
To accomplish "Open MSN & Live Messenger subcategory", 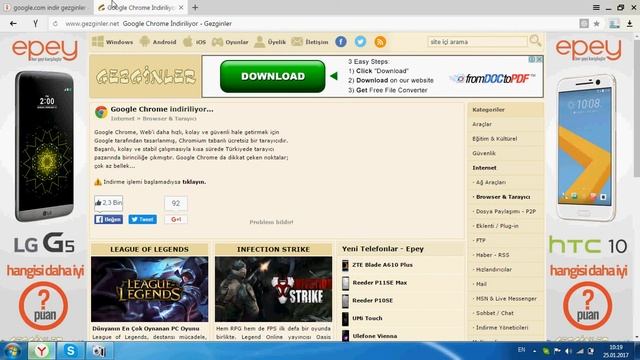I will click(x=506, y=299).
